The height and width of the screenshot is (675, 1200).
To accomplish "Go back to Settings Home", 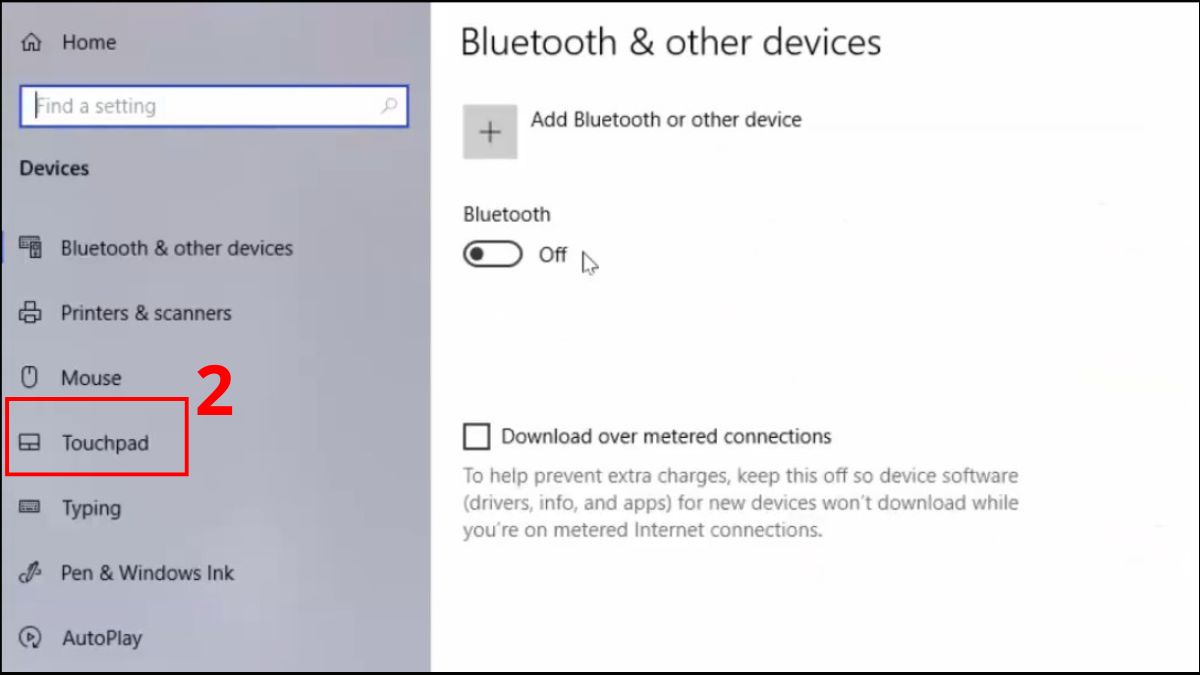I will pyautogui.click(x=88, y=42).
